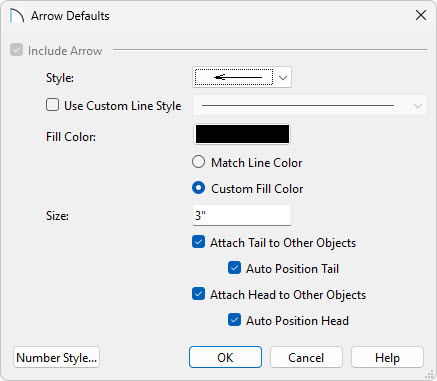Open Help for Arrow Defaults
Screen dimensions: 437x381
pyautogui.click(x=387, y=357)
